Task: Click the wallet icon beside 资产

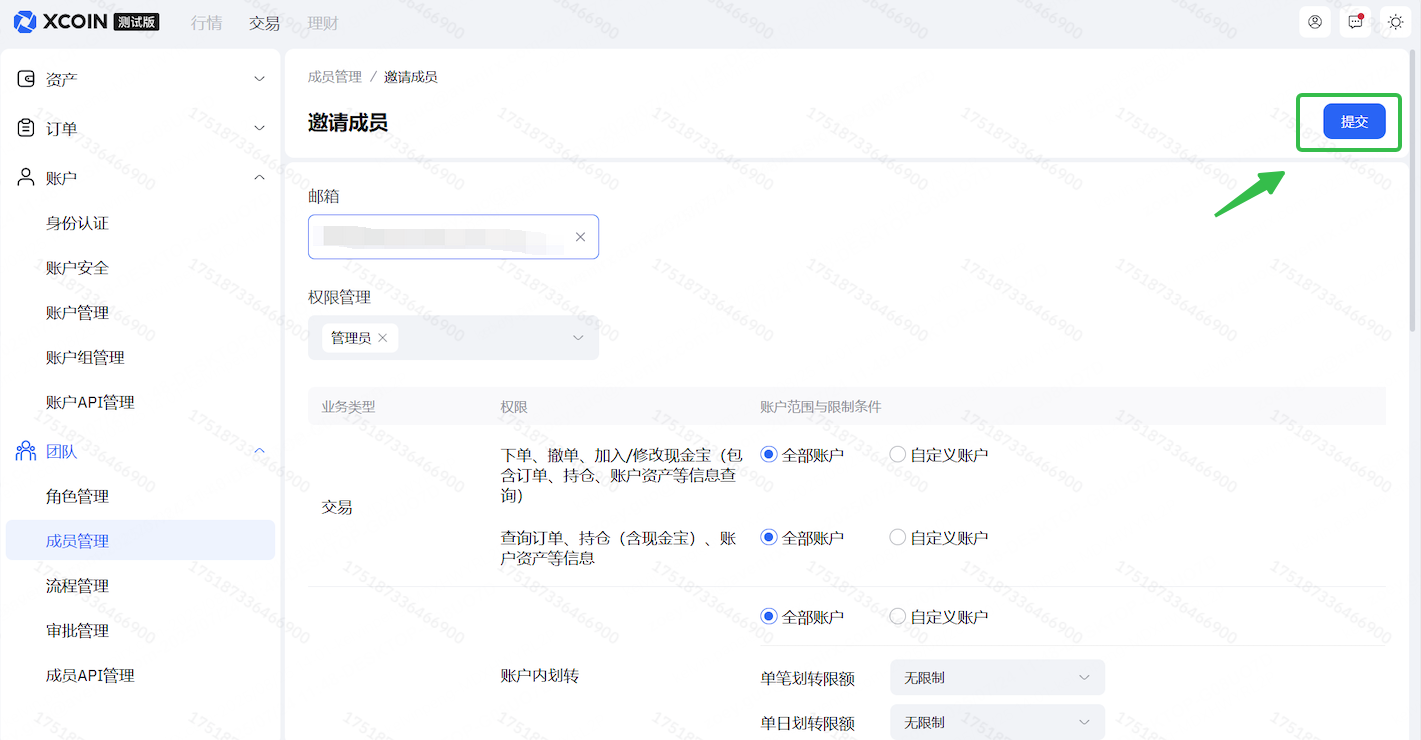Action: point(27,79)
